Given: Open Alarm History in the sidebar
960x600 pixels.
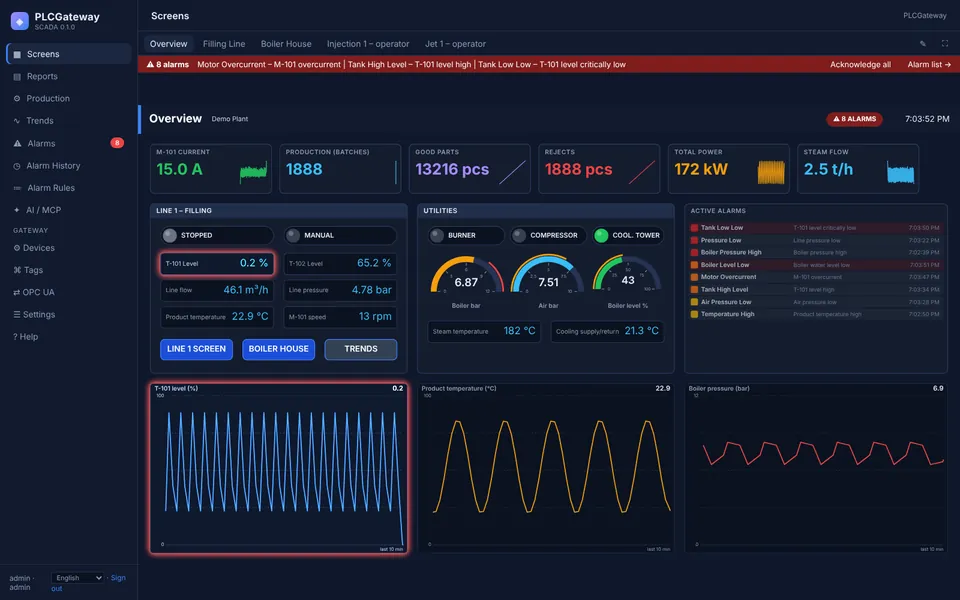Looking at the screenshot, I should [x=69, y=165].
